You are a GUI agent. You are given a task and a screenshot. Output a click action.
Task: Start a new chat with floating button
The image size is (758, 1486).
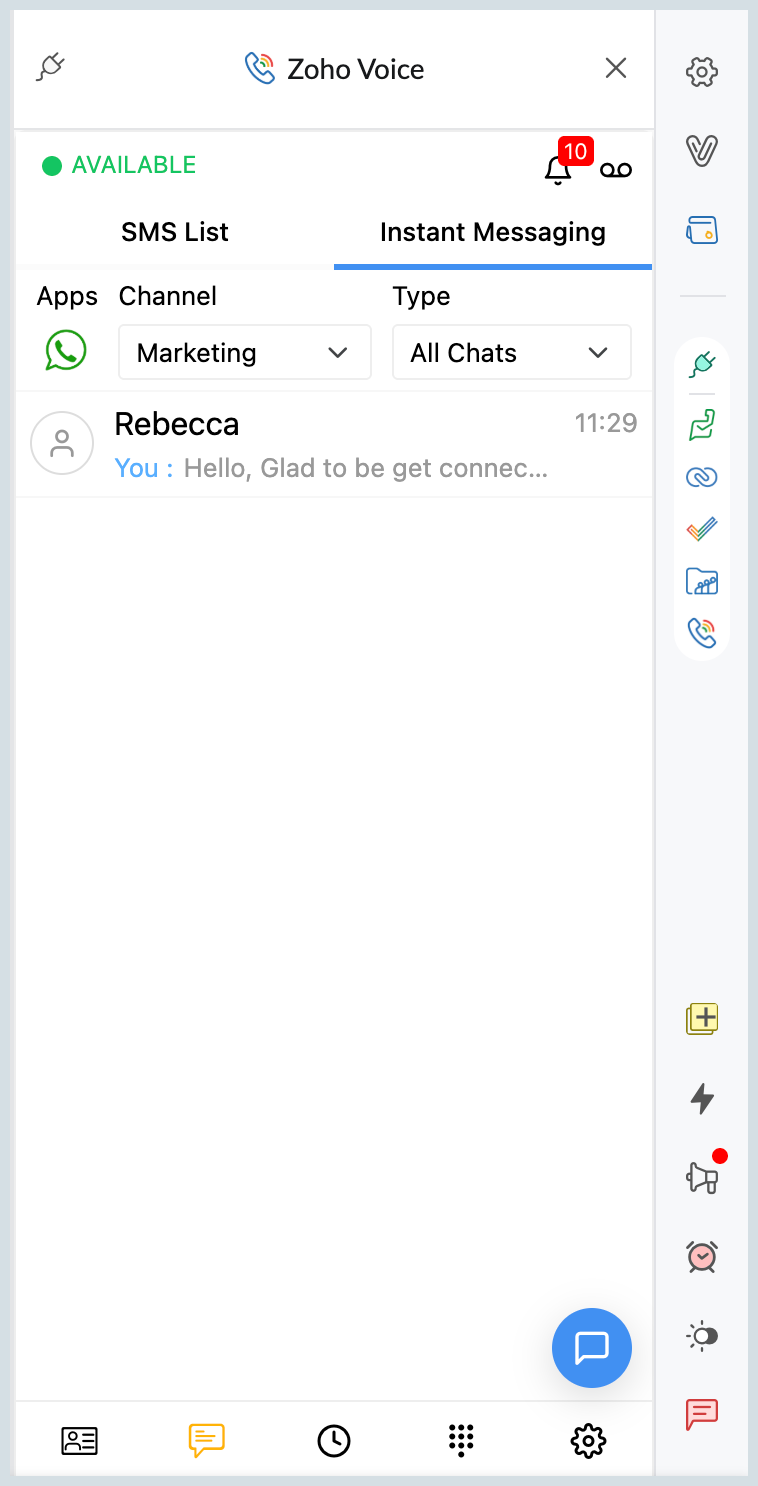[592, 1347]
